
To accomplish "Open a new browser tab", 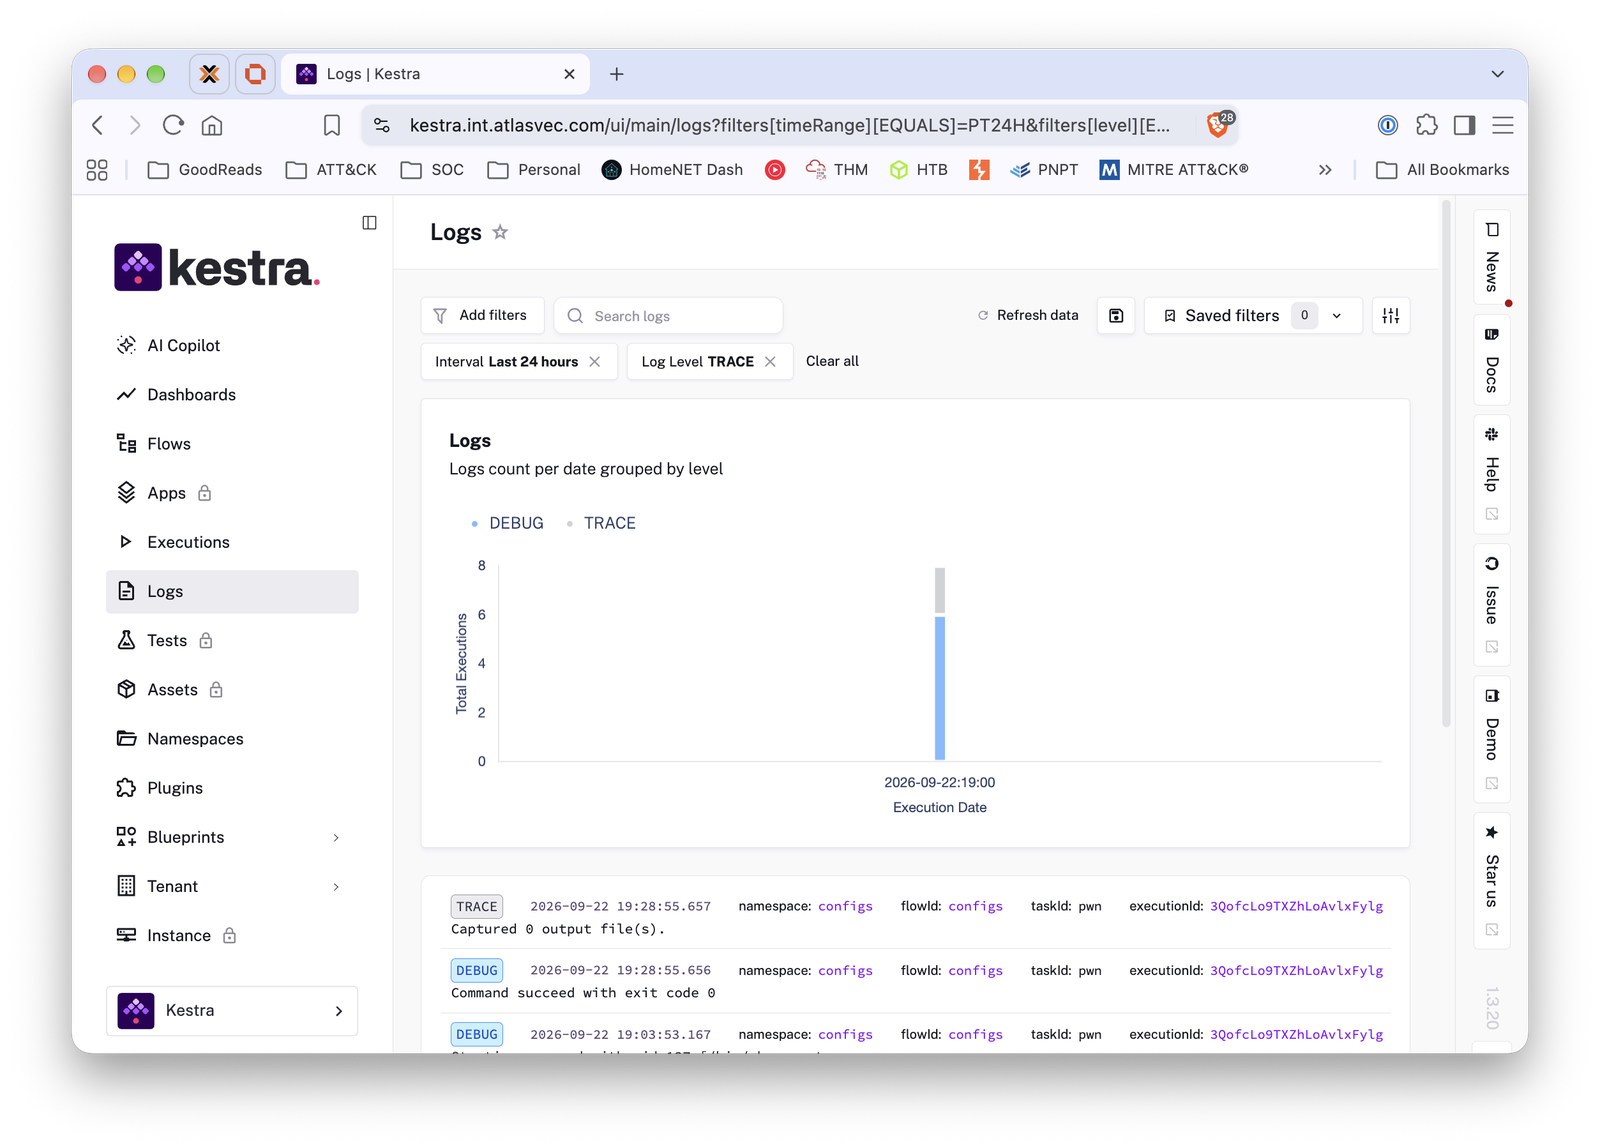I will (x=617, y=74).
